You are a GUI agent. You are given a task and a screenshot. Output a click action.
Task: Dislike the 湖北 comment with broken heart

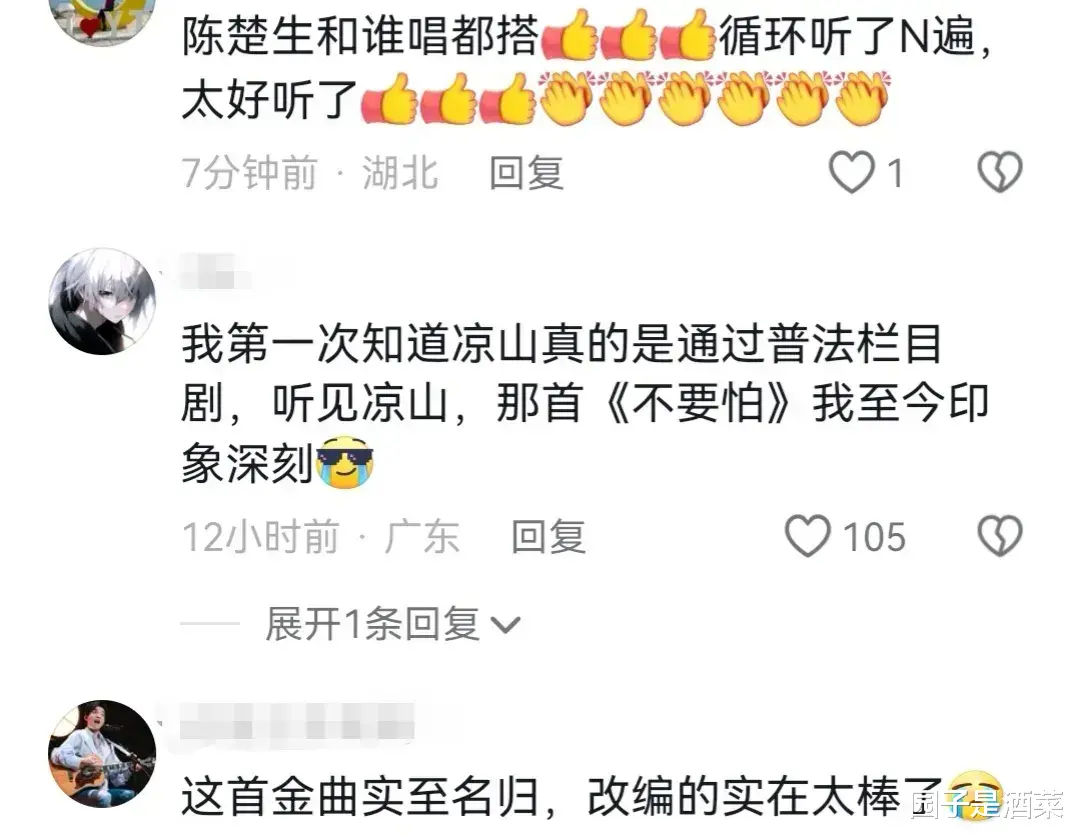pyautogui.click(x=1000, y=172)
